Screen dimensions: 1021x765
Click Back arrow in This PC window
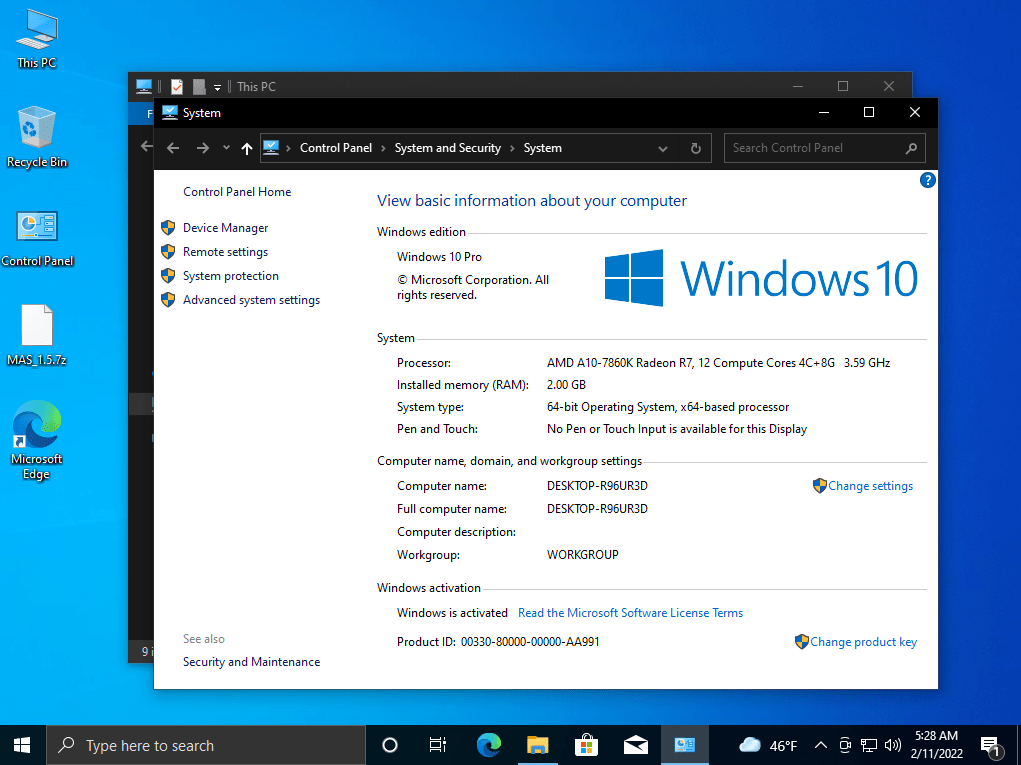[147, 146]
